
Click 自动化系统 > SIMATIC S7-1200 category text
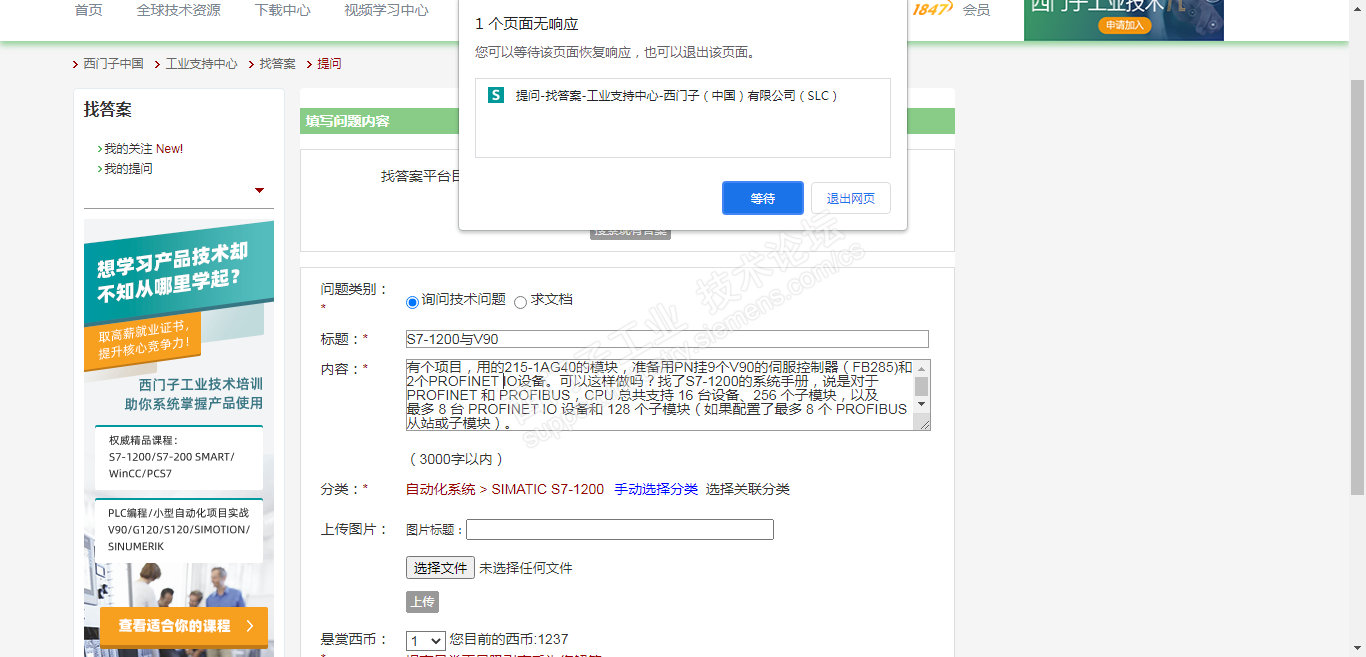(505, 489)
